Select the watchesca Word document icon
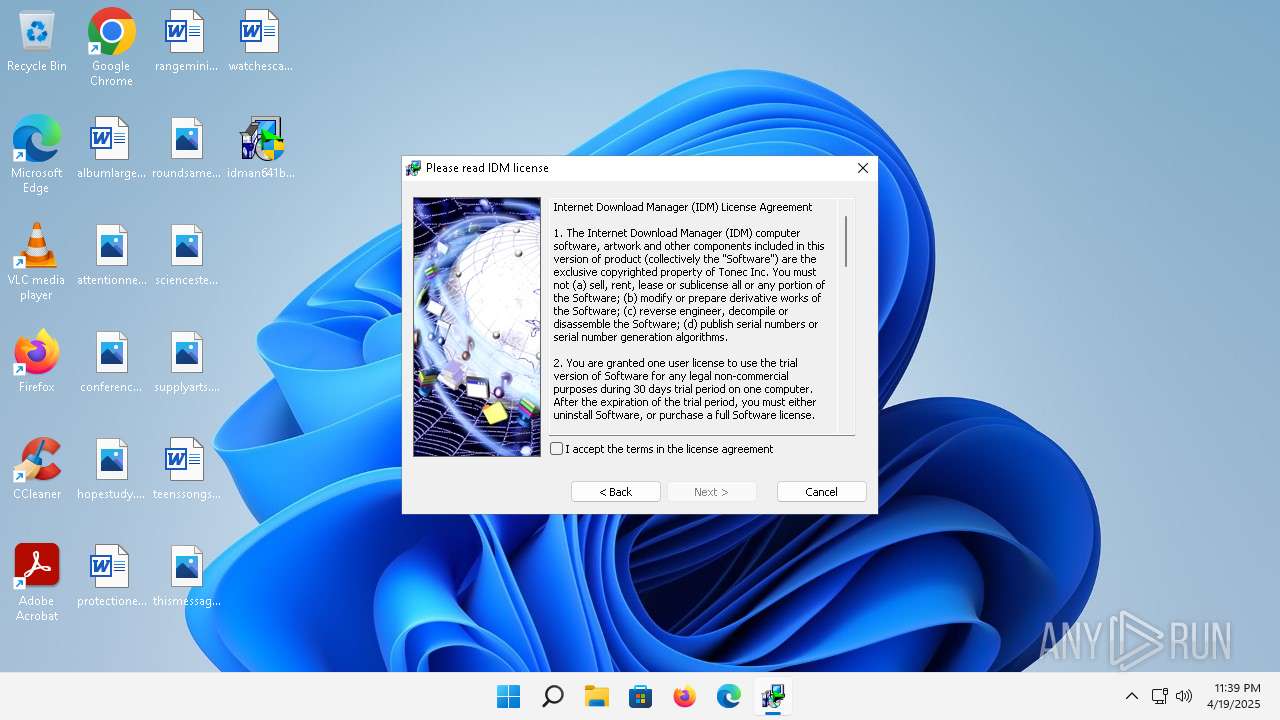Screen dimensions: 1280x720 pyautogui.click(x=260, y=42)
